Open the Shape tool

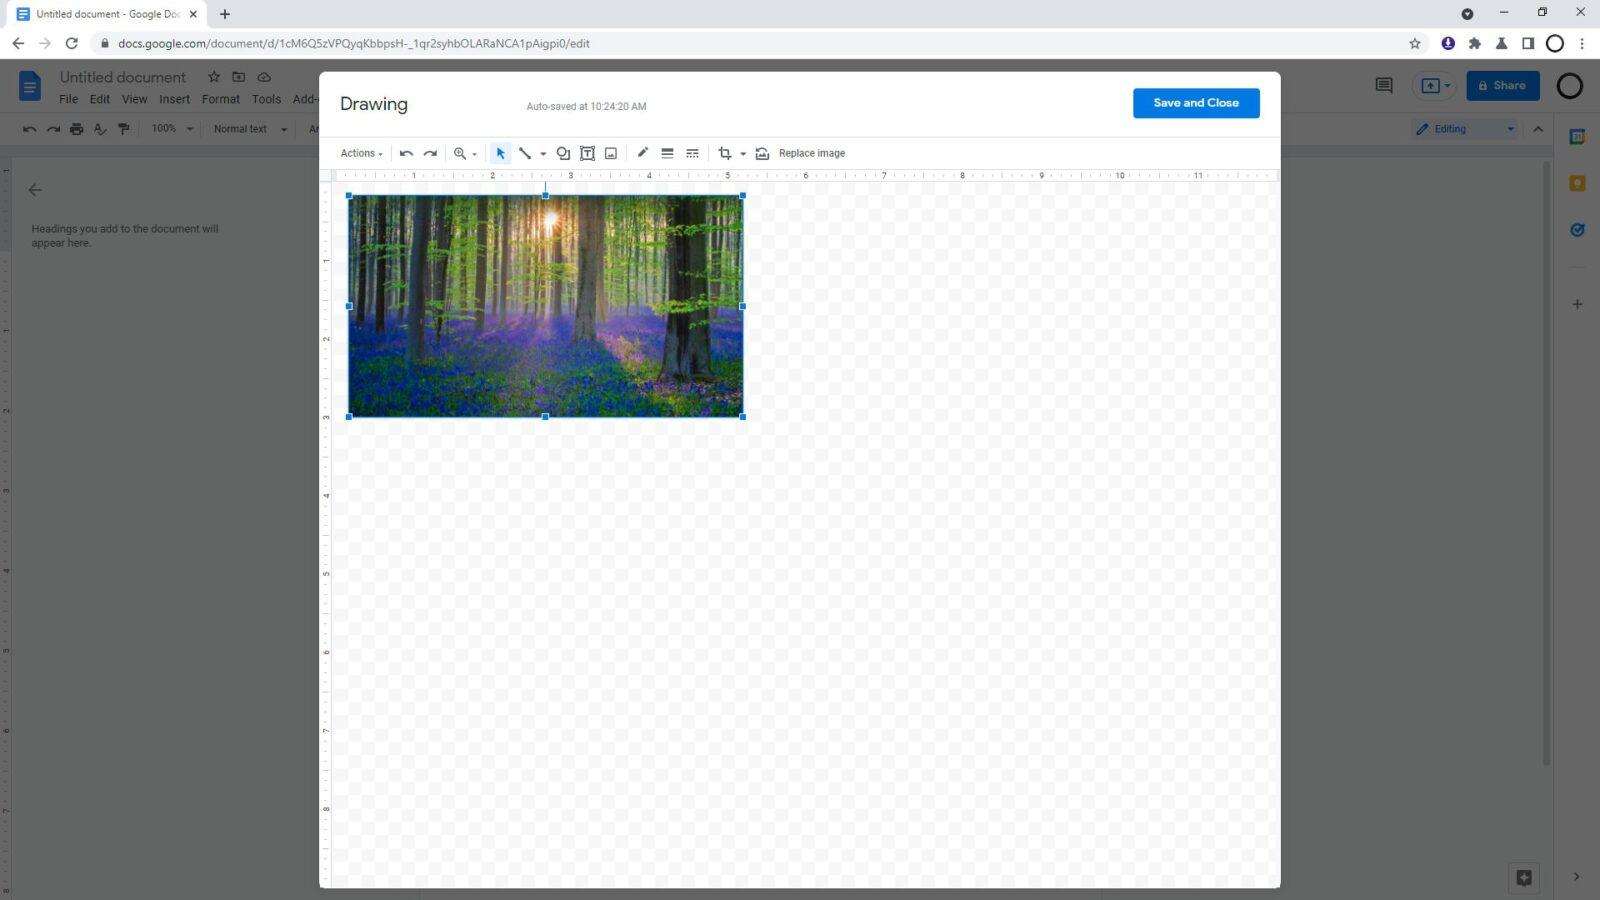click(562, 153)
